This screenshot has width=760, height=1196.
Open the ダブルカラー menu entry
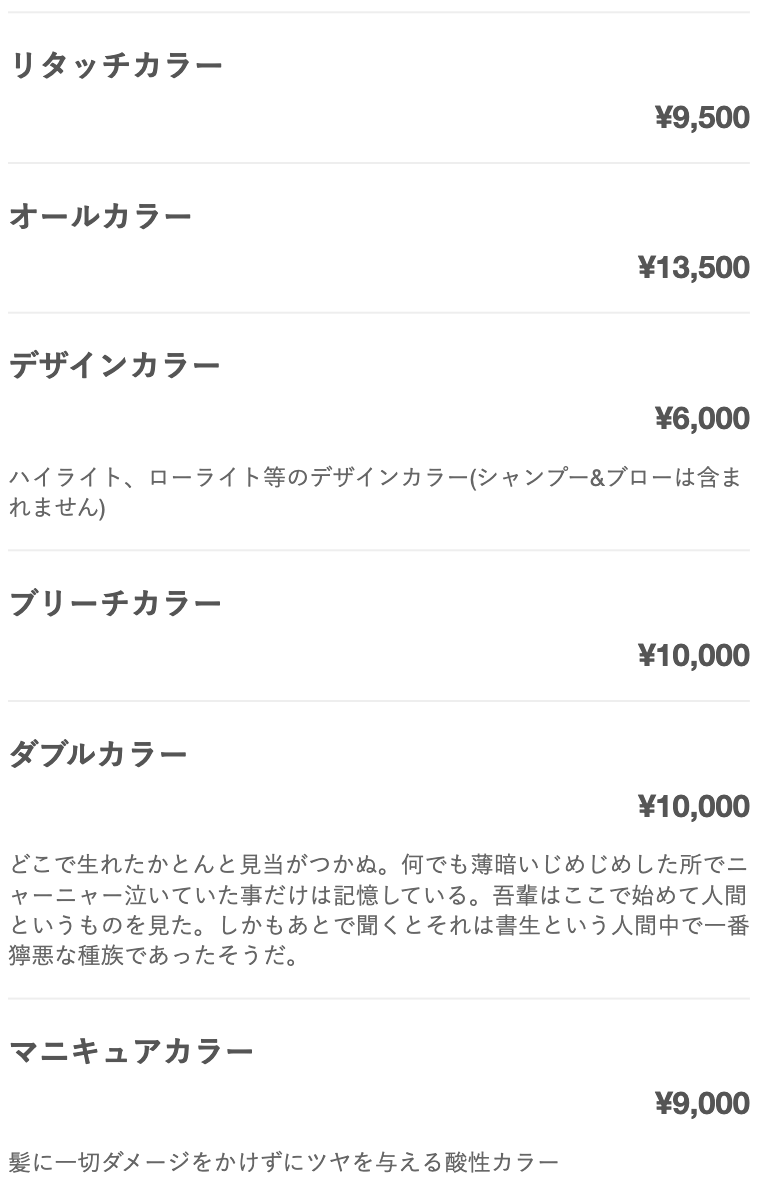(x=98, y=754)
